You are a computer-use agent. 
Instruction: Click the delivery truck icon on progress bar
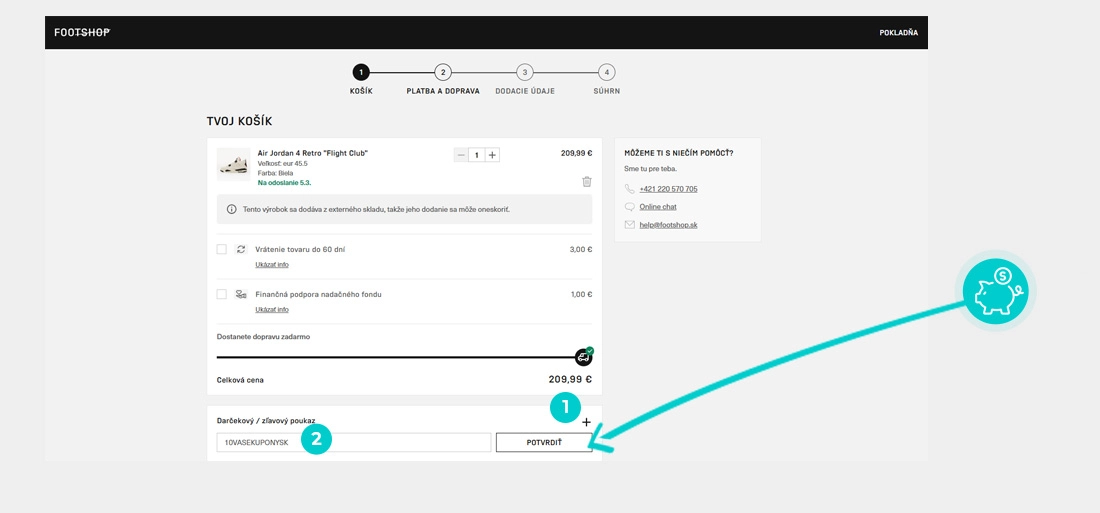(584, 357)
